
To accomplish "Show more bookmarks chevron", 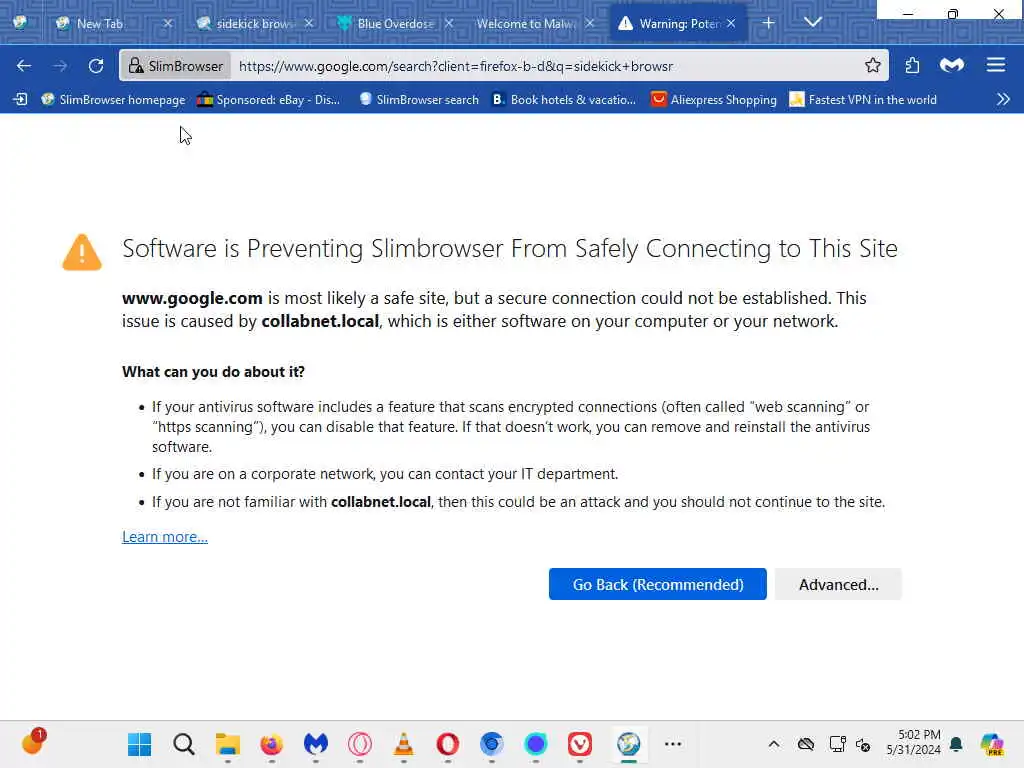I will point(1003,99).
